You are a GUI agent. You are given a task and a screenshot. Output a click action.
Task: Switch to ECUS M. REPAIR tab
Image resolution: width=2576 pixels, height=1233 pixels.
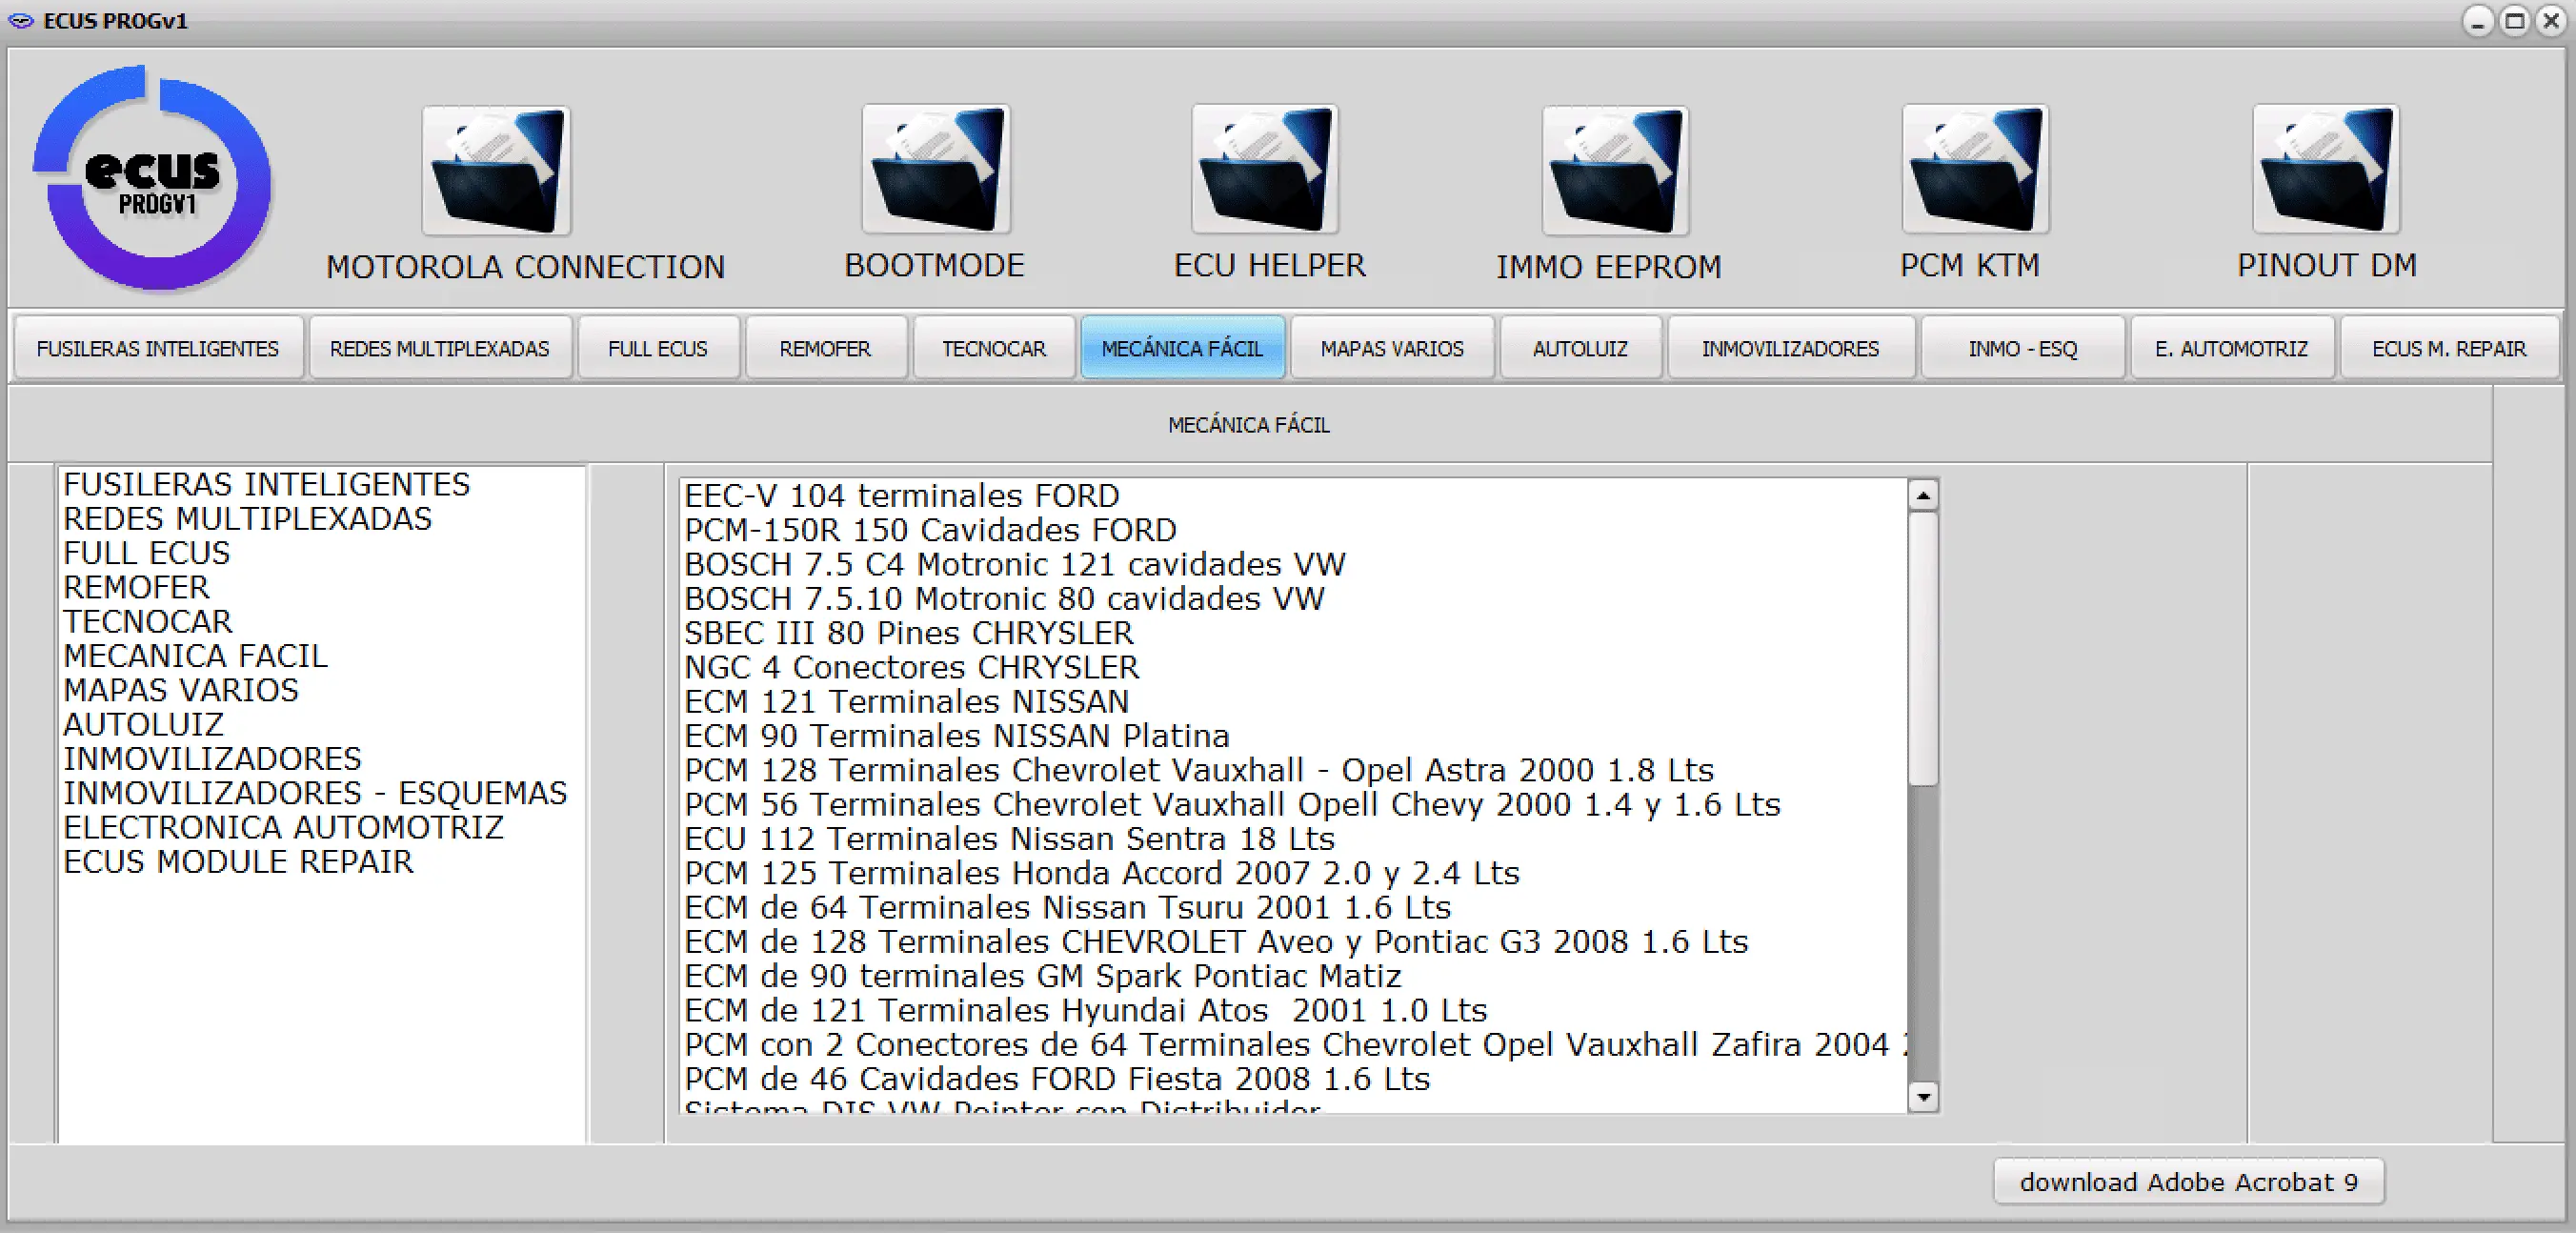pos(2449,348)
